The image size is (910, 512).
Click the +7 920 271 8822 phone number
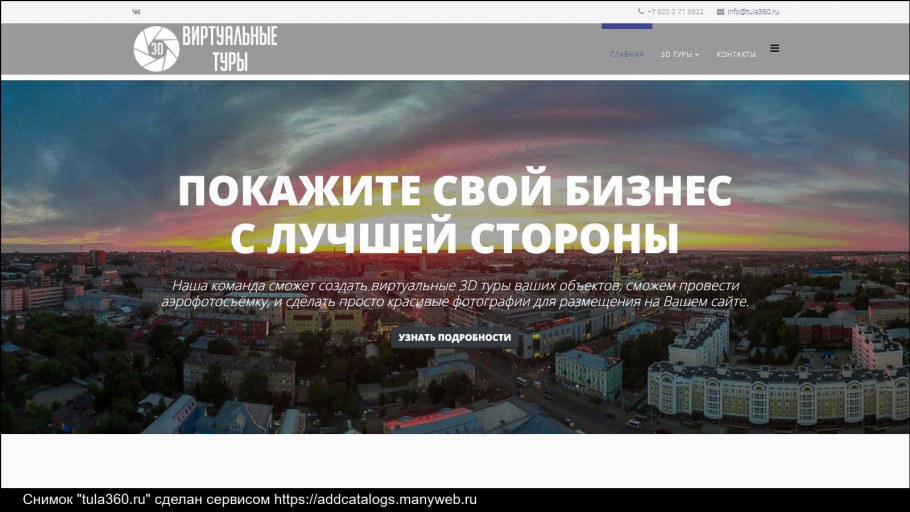675,12
